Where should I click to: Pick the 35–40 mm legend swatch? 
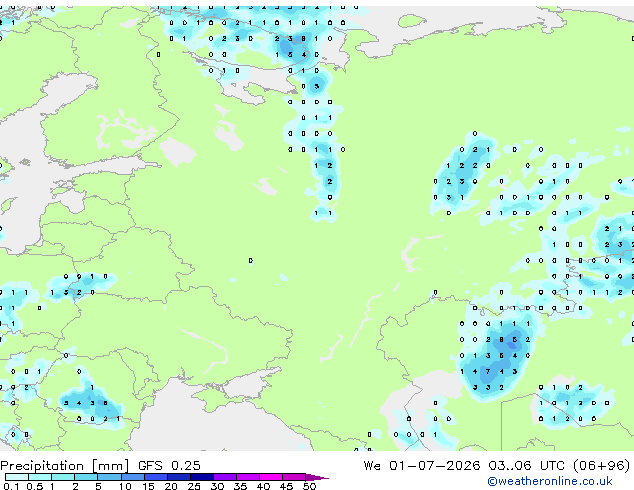[247, 477]
